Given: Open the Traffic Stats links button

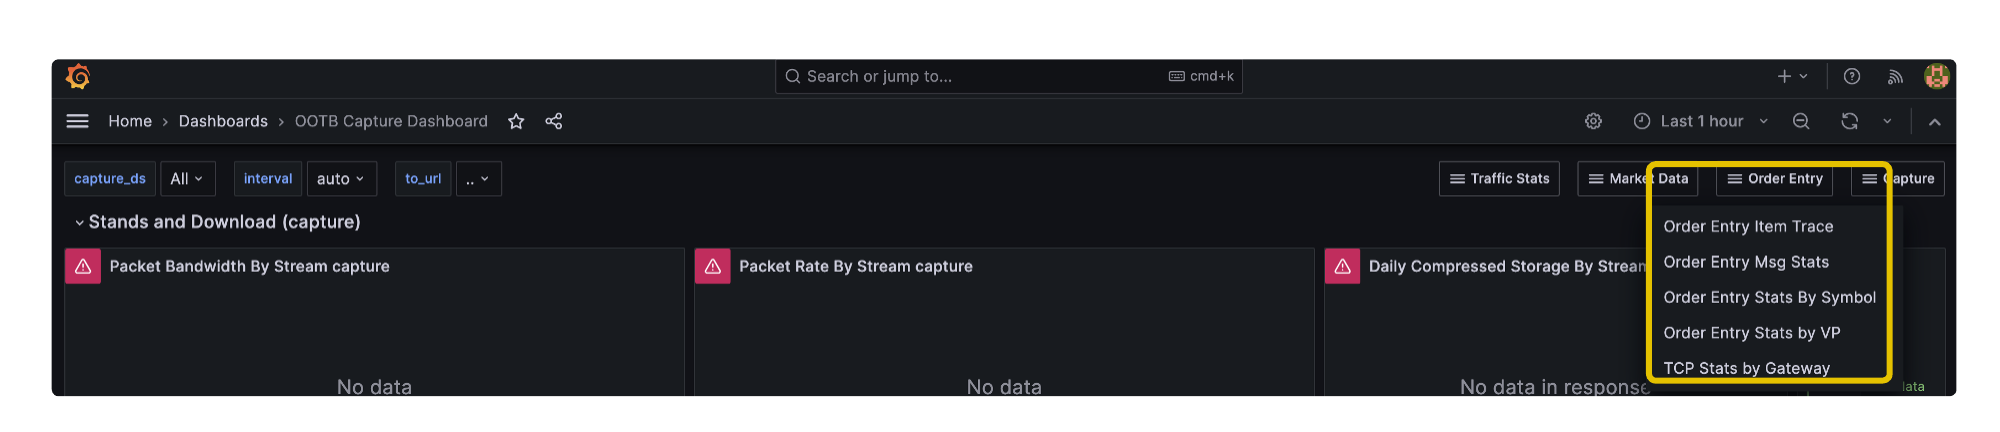Looking at the screenshot, I should tap(1499, 179).
